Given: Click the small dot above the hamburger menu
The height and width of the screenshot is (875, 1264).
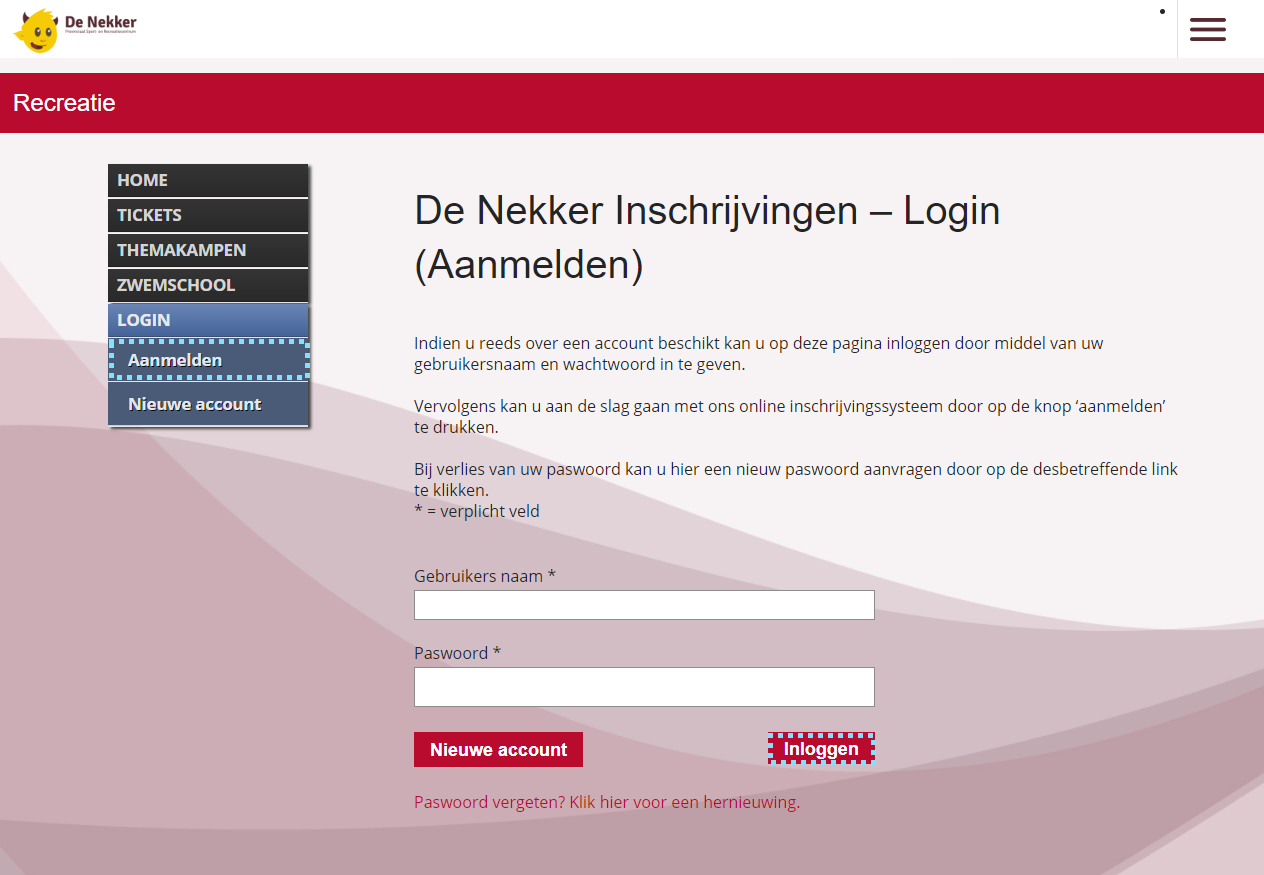Looking at the screenshot, I should (x=1162, y=11).
